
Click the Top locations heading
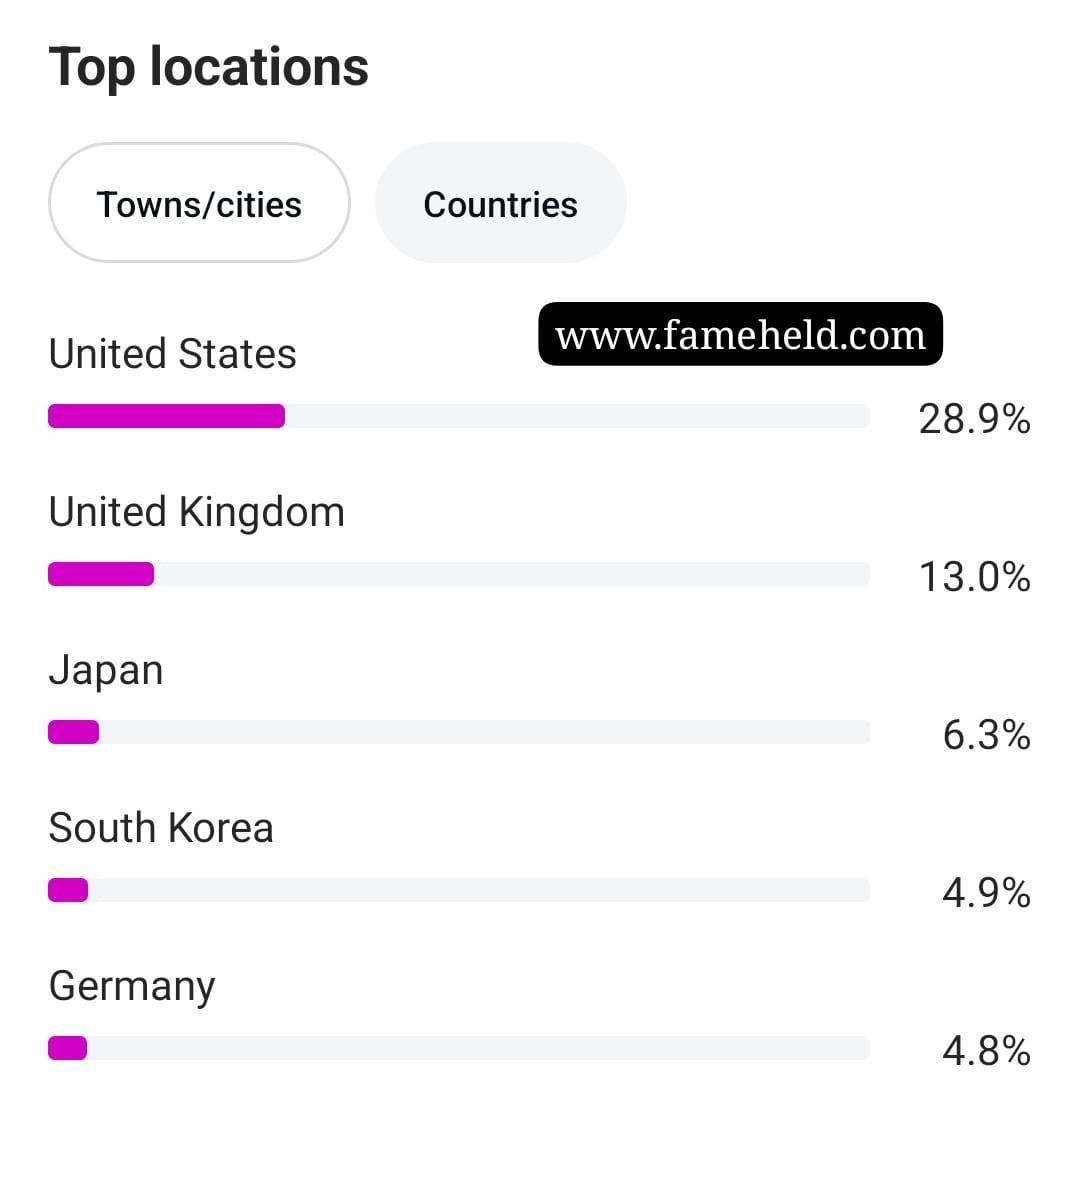pyautogui.click(x=208, y=68)
